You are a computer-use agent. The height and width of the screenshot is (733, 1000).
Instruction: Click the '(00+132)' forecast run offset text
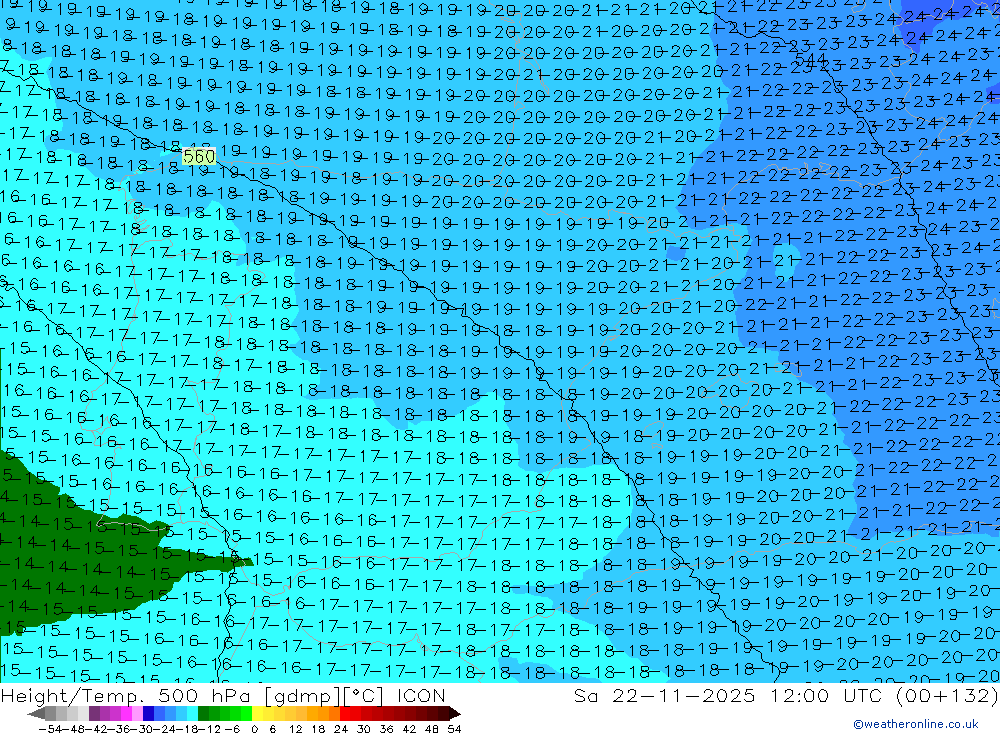946,695
